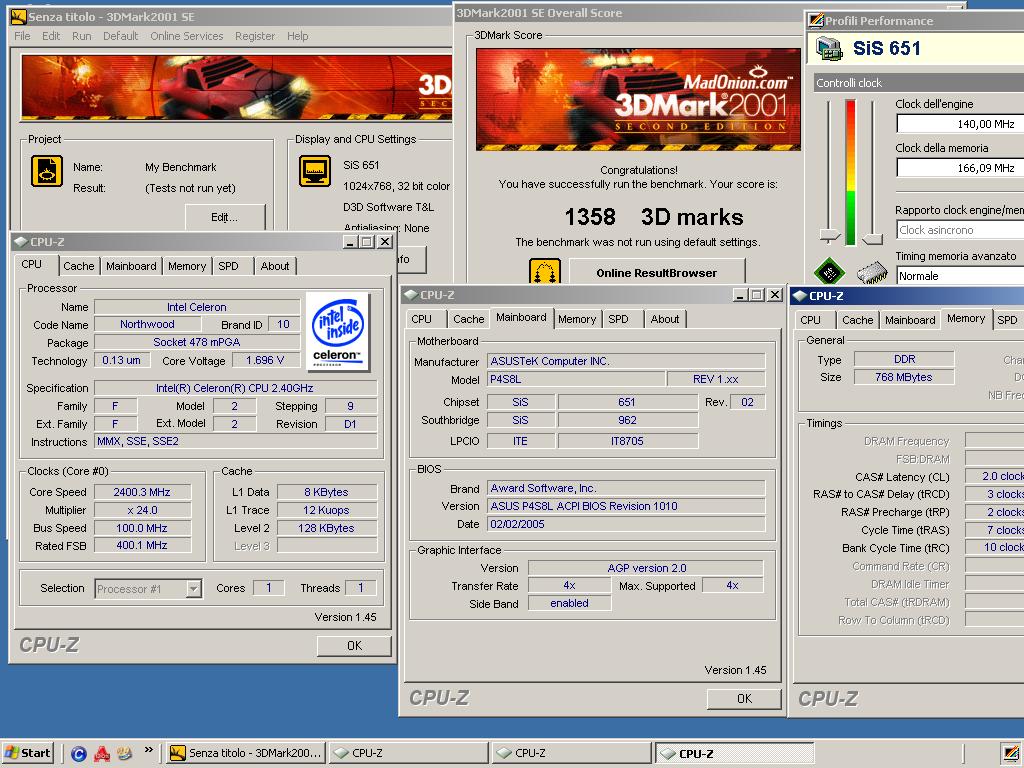Select Cache tab in middle CPU-Z window
This screenshot has width=1024, height=768.
pyautogui.click(x=468, y=319)
